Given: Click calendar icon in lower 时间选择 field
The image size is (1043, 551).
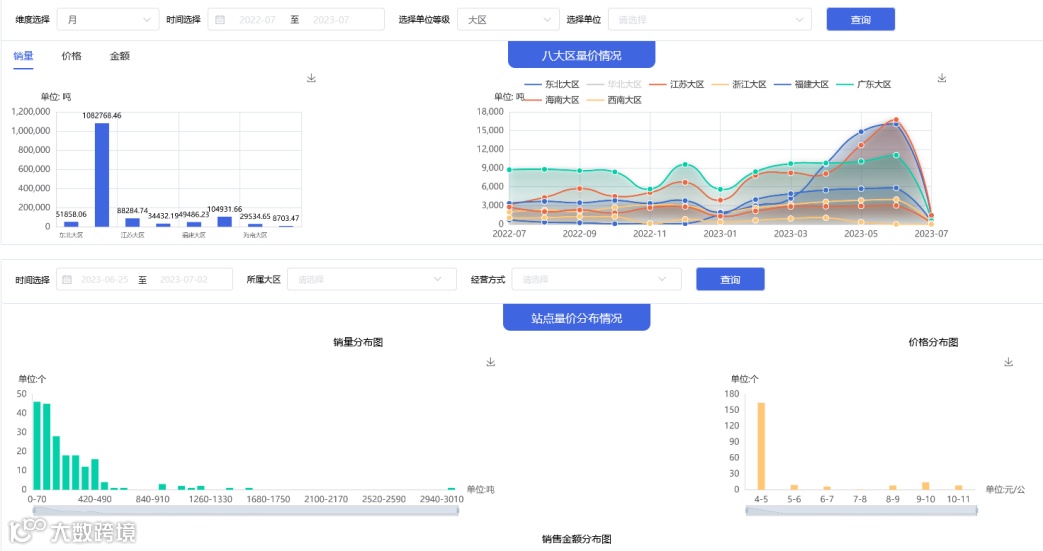Looking at the screenshot, I should (67, 279).
